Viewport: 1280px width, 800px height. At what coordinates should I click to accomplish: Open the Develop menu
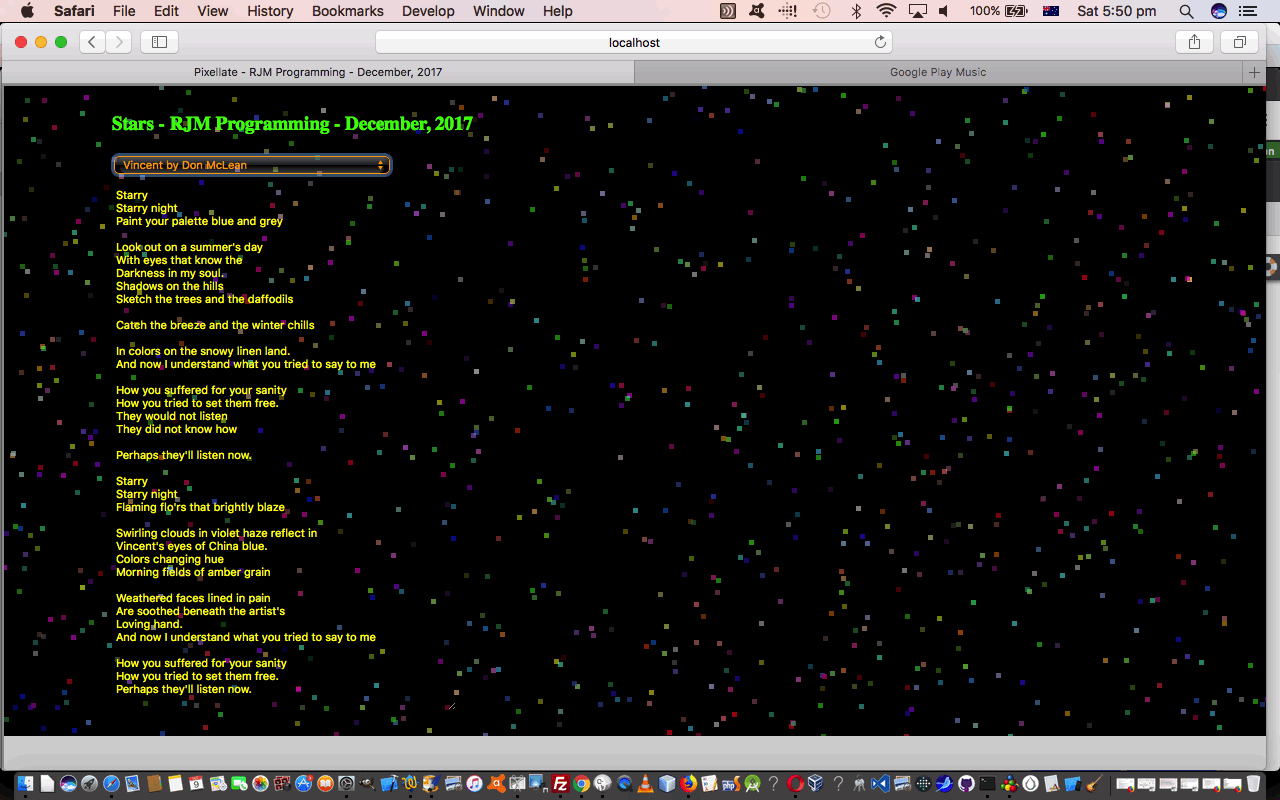pos(428,11)
